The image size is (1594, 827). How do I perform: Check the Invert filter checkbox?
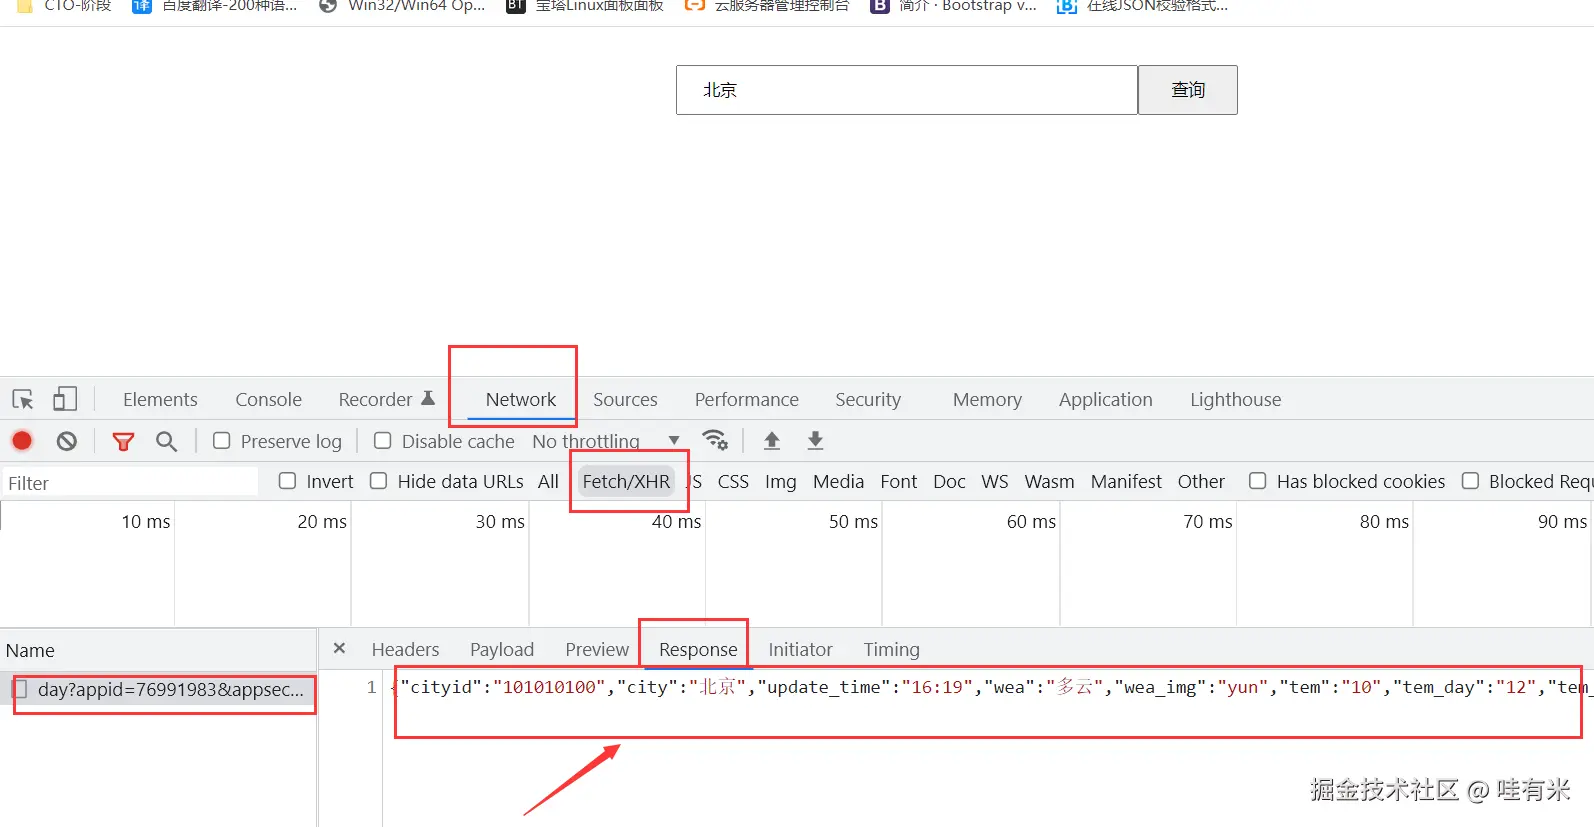288,481
